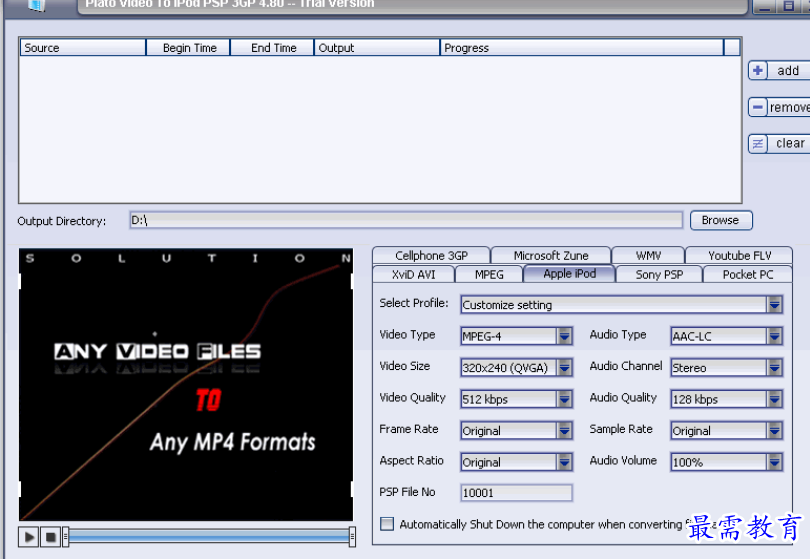Stop the preview video
810x559 pixels.
pos(51,537)
